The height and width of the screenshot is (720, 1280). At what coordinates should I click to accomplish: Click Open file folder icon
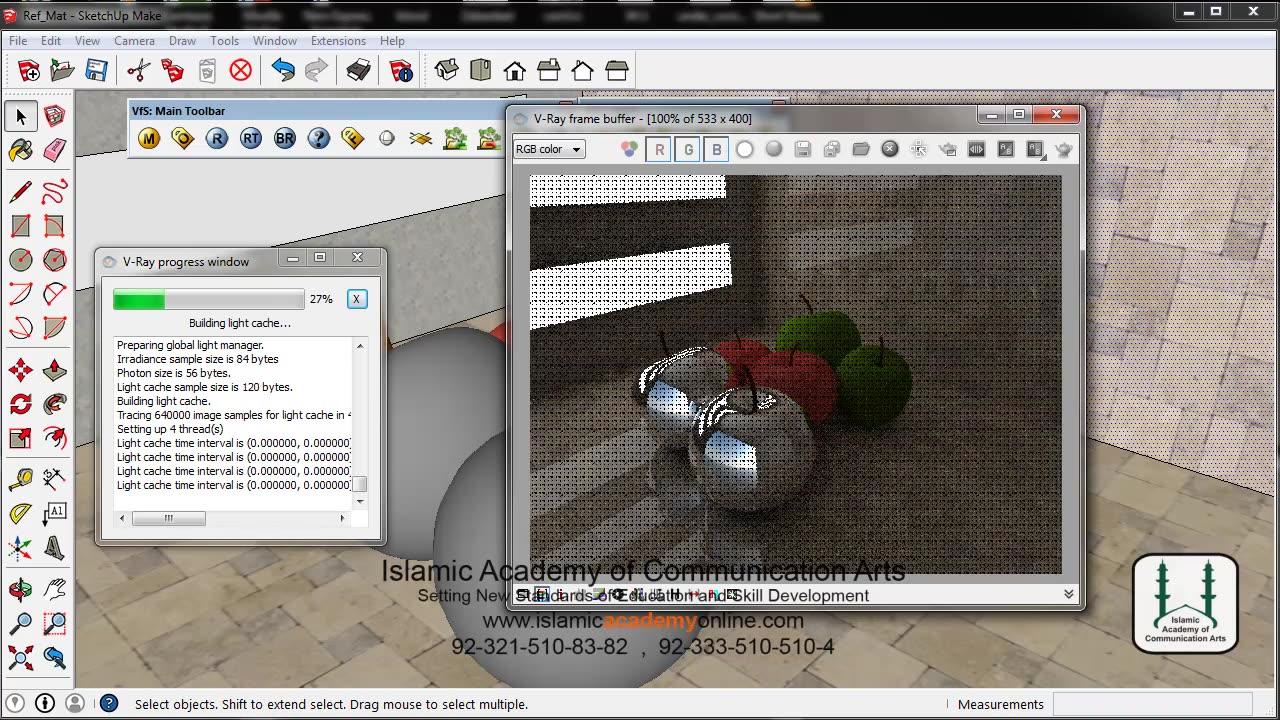pyautogui.click(x=63, y=70)
